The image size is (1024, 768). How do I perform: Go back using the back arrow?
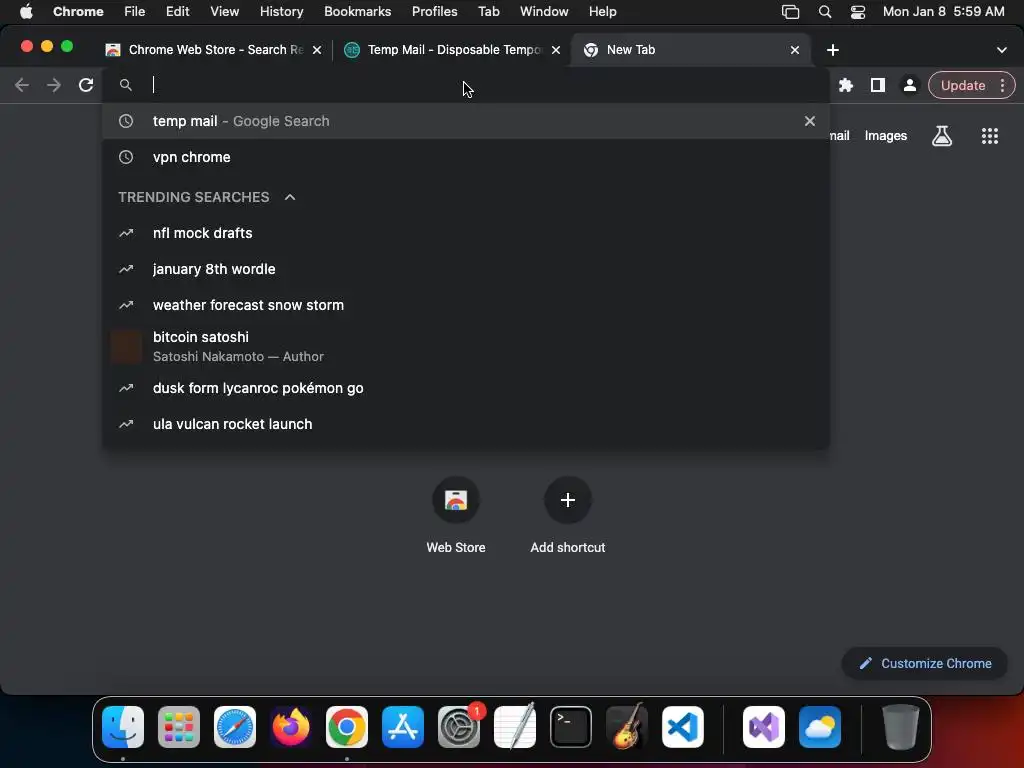(22, 85)
